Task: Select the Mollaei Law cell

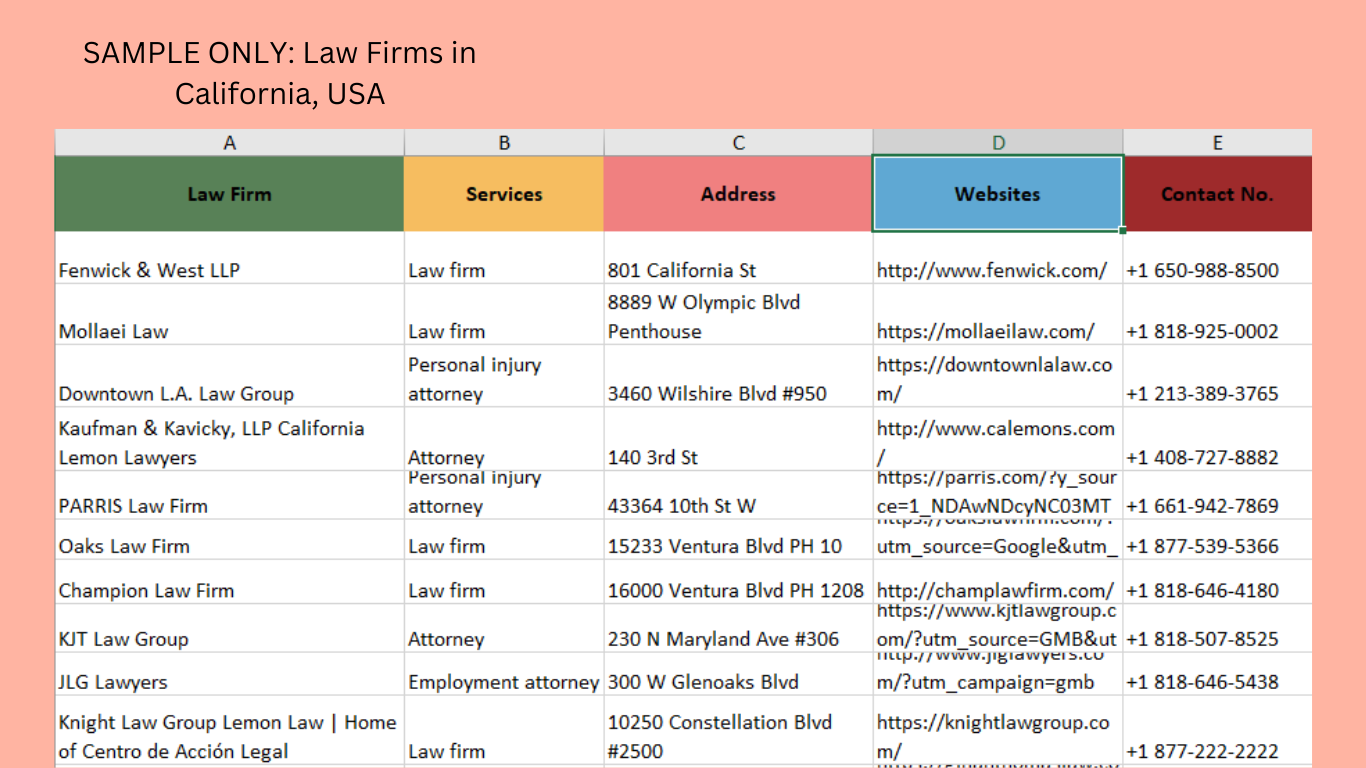Action: (229, 315)
